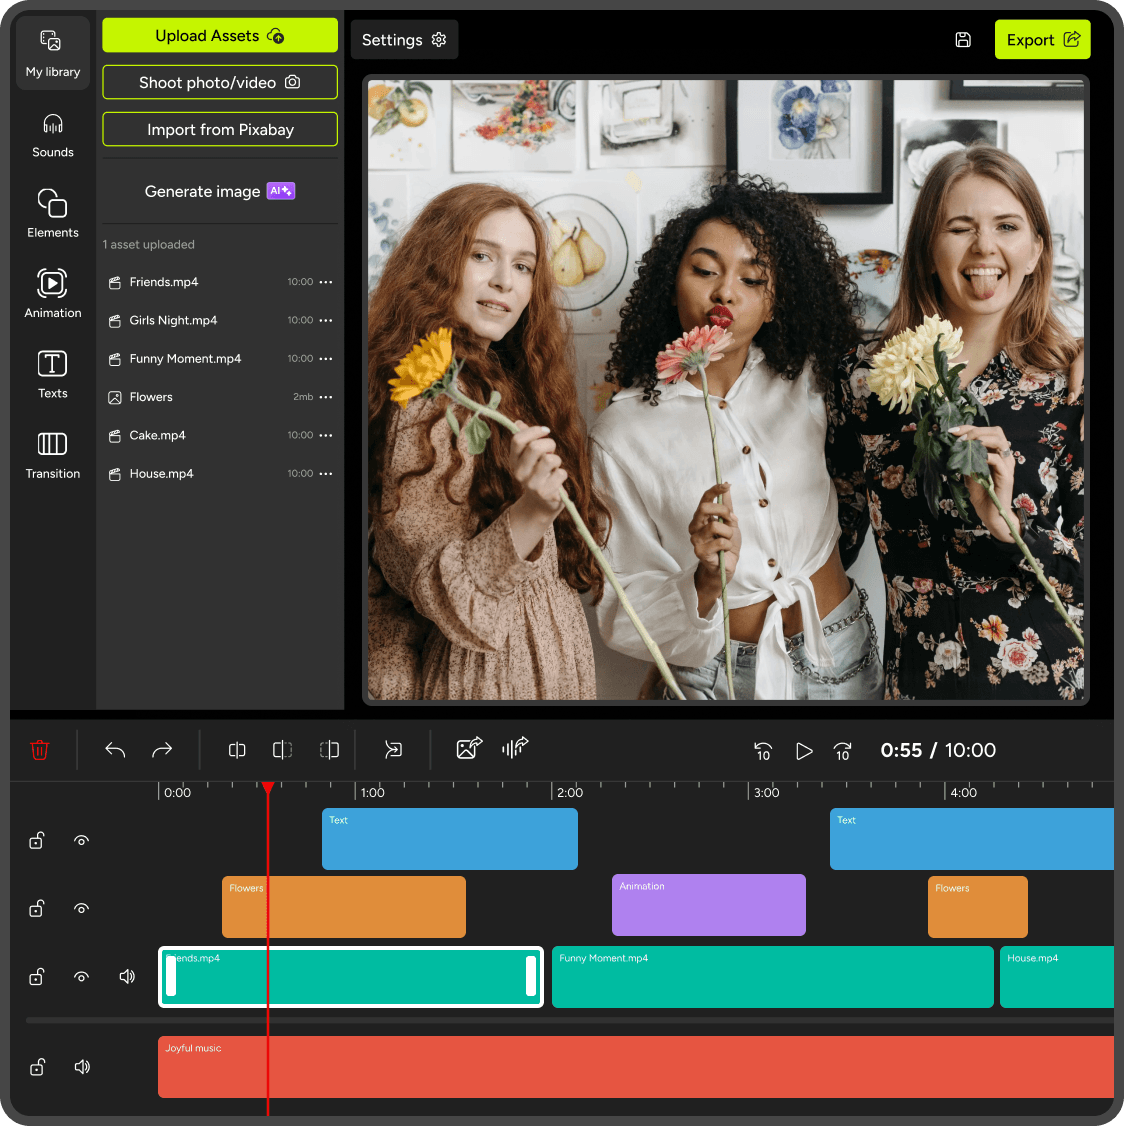Screen dimensions: 1124x1126
Task: Rewind 10 seconds
Action: click(763, 751)
